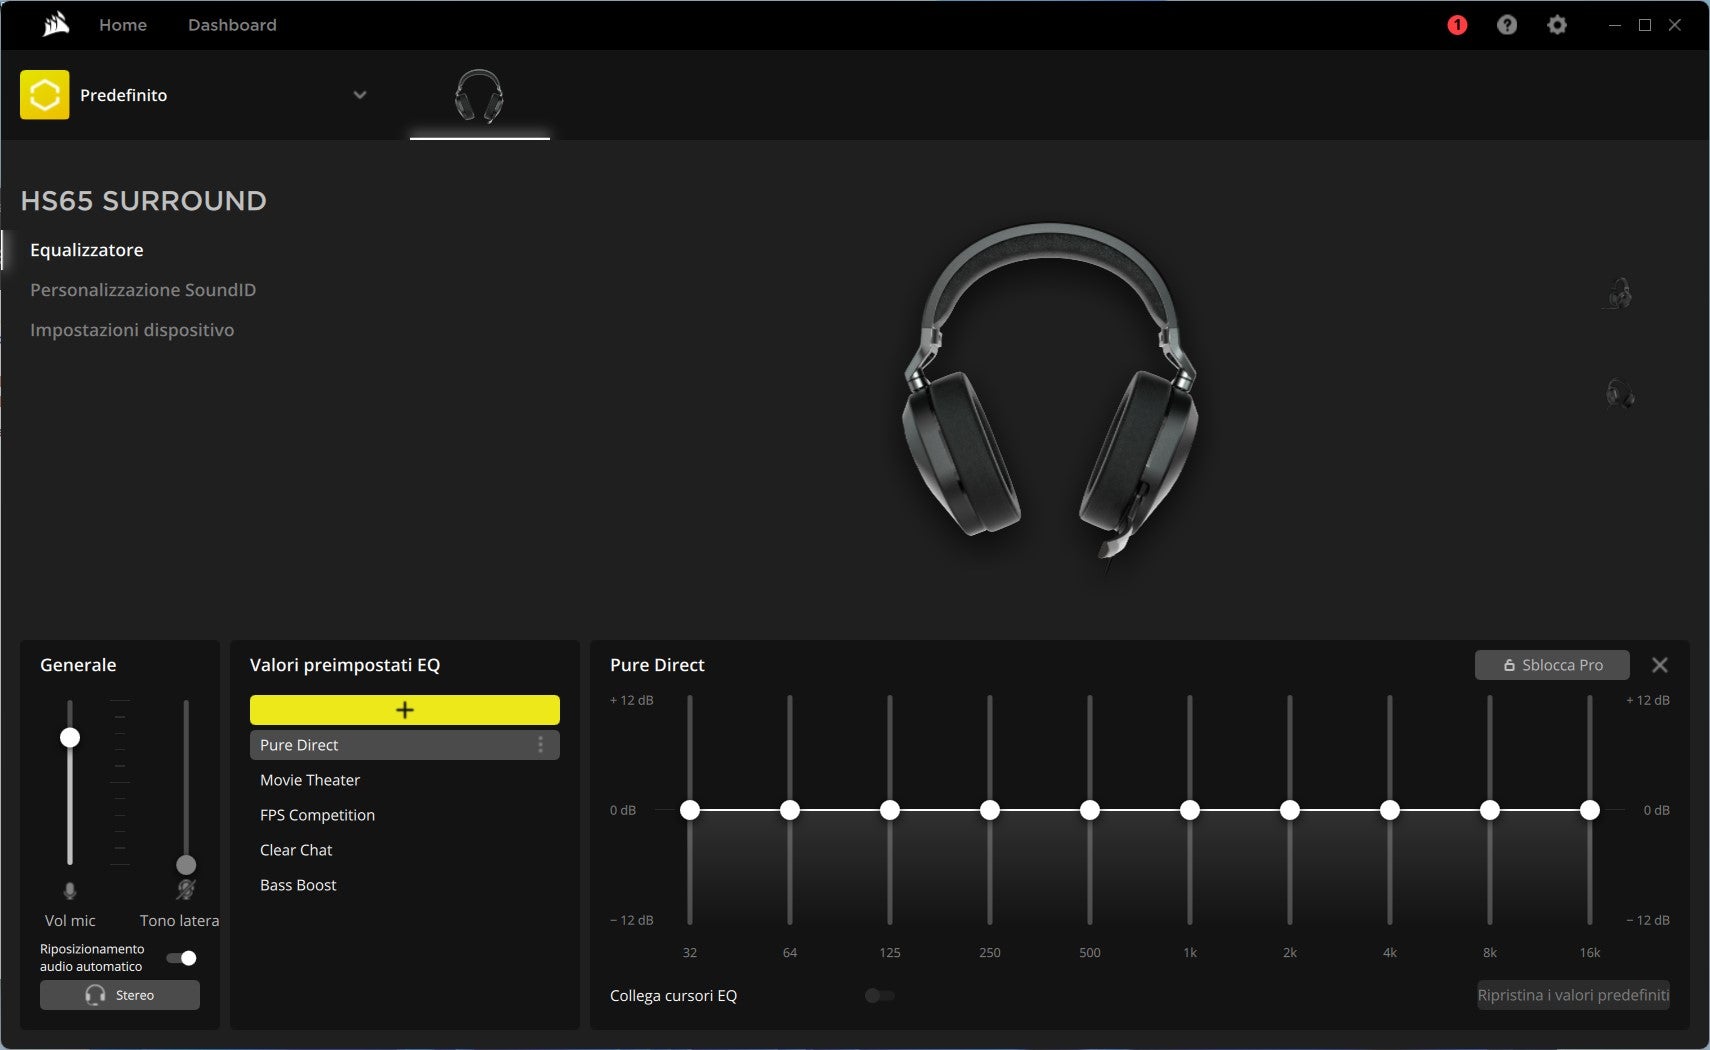Open Pure Direct preset options menu
This screenshot has width=1710, height=1050.
point(541,745)
